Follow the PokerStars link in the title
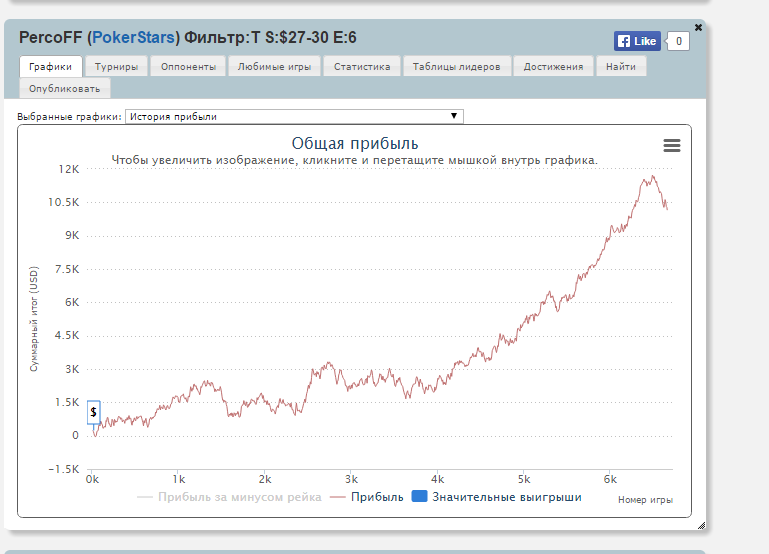The width and height of the screenshot is (769, 554). point(133,37)
